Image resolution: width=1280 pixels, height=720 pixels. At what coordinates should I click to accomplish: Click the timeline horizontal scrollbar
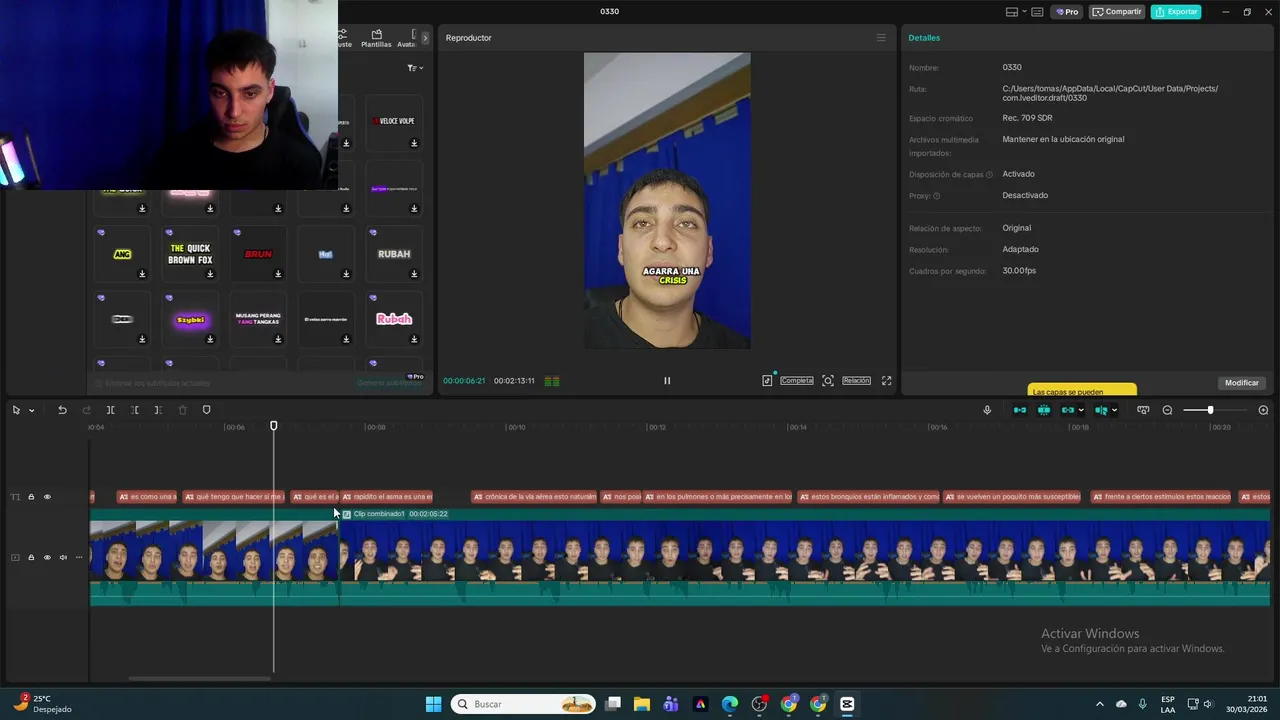tap(200, 678)
